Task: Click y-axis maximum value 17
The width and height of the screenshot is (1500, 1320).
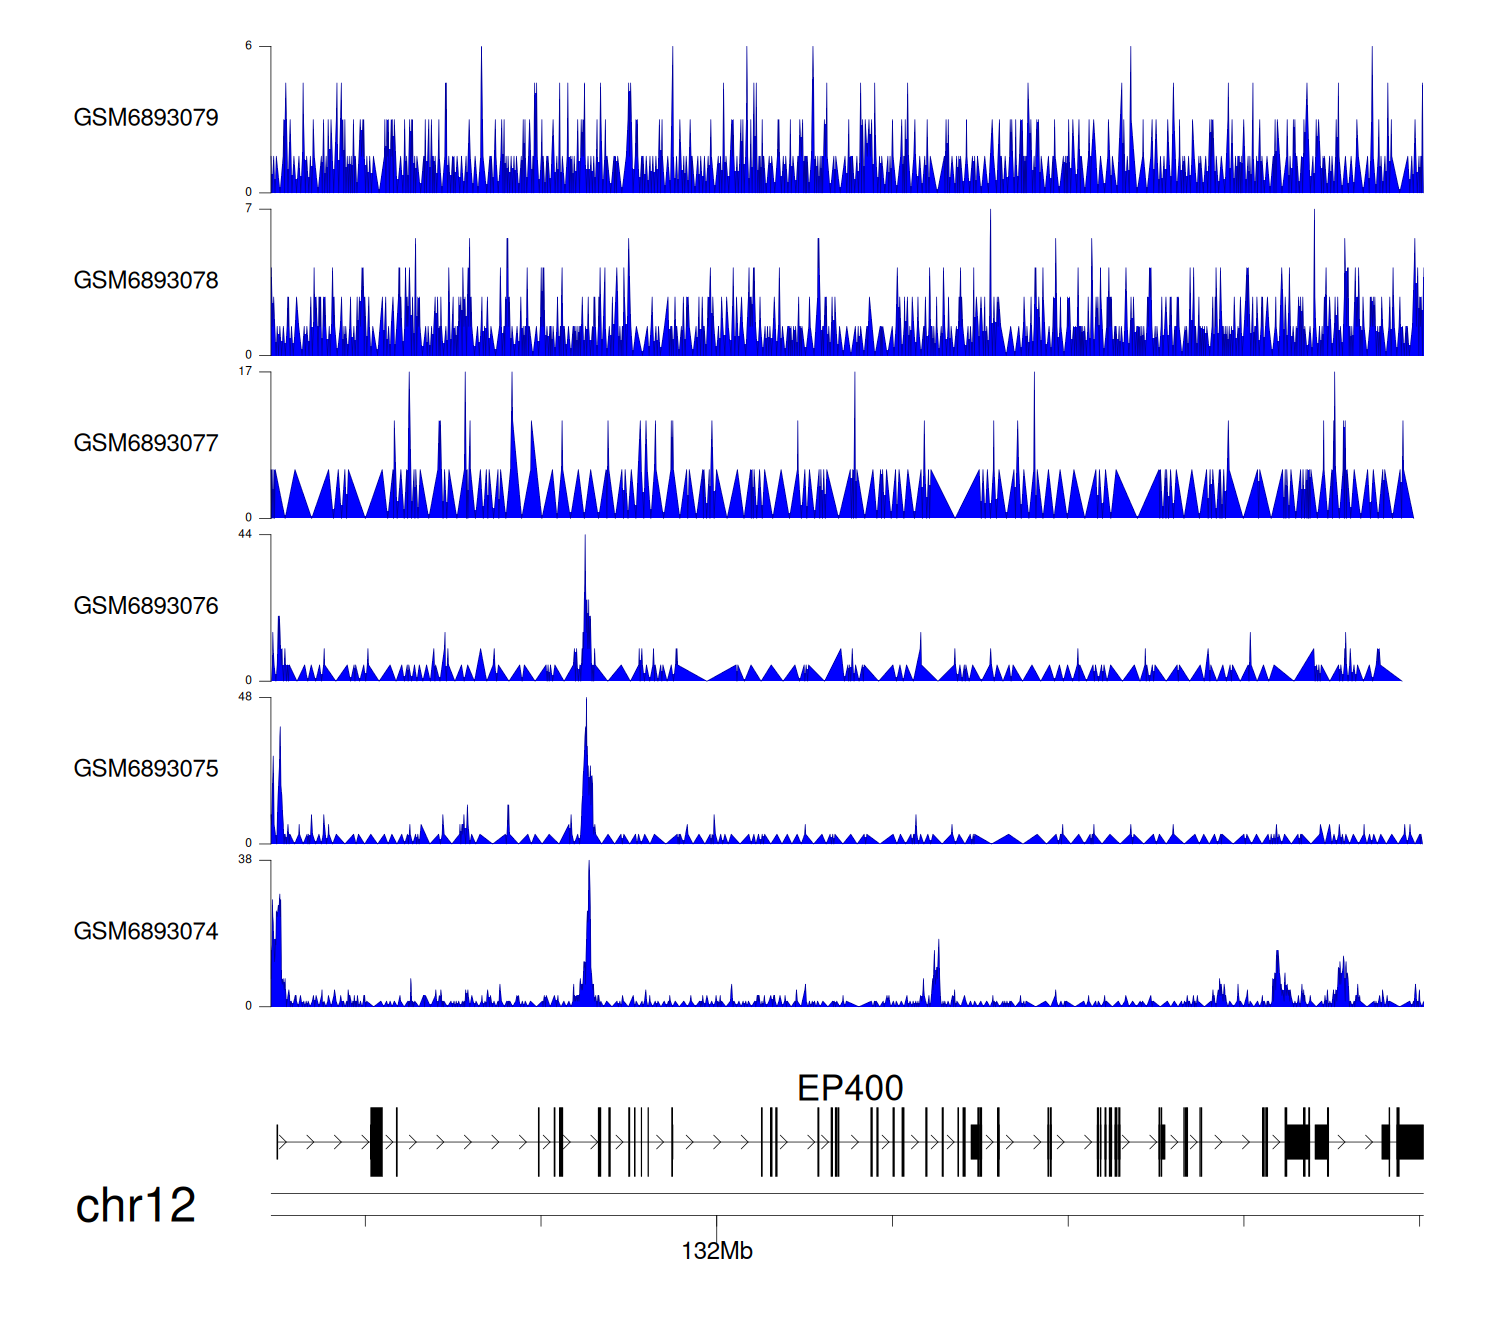Action: click(x=245, y=371)
